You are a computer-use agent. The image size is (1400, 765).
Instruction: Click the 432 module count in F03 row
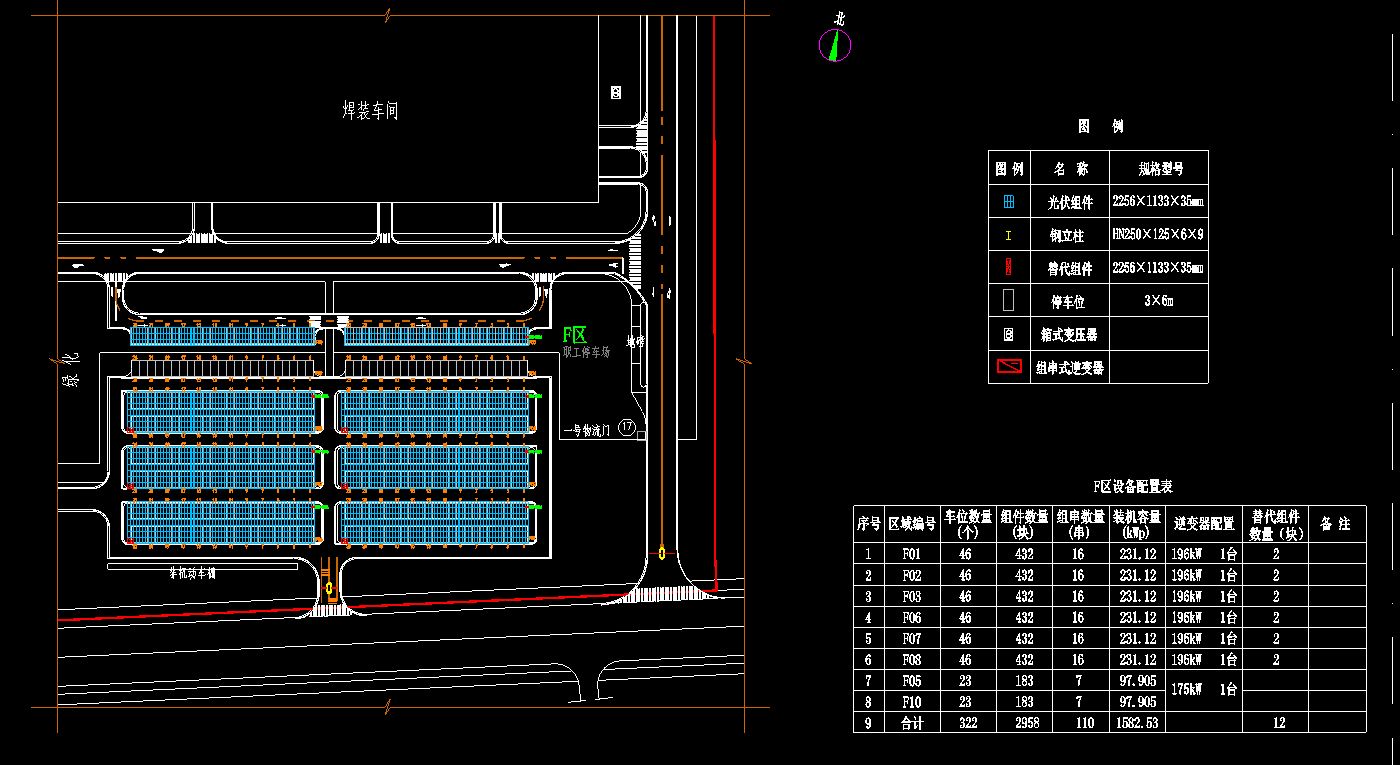pyautogui.click(x=1025, y=596)
